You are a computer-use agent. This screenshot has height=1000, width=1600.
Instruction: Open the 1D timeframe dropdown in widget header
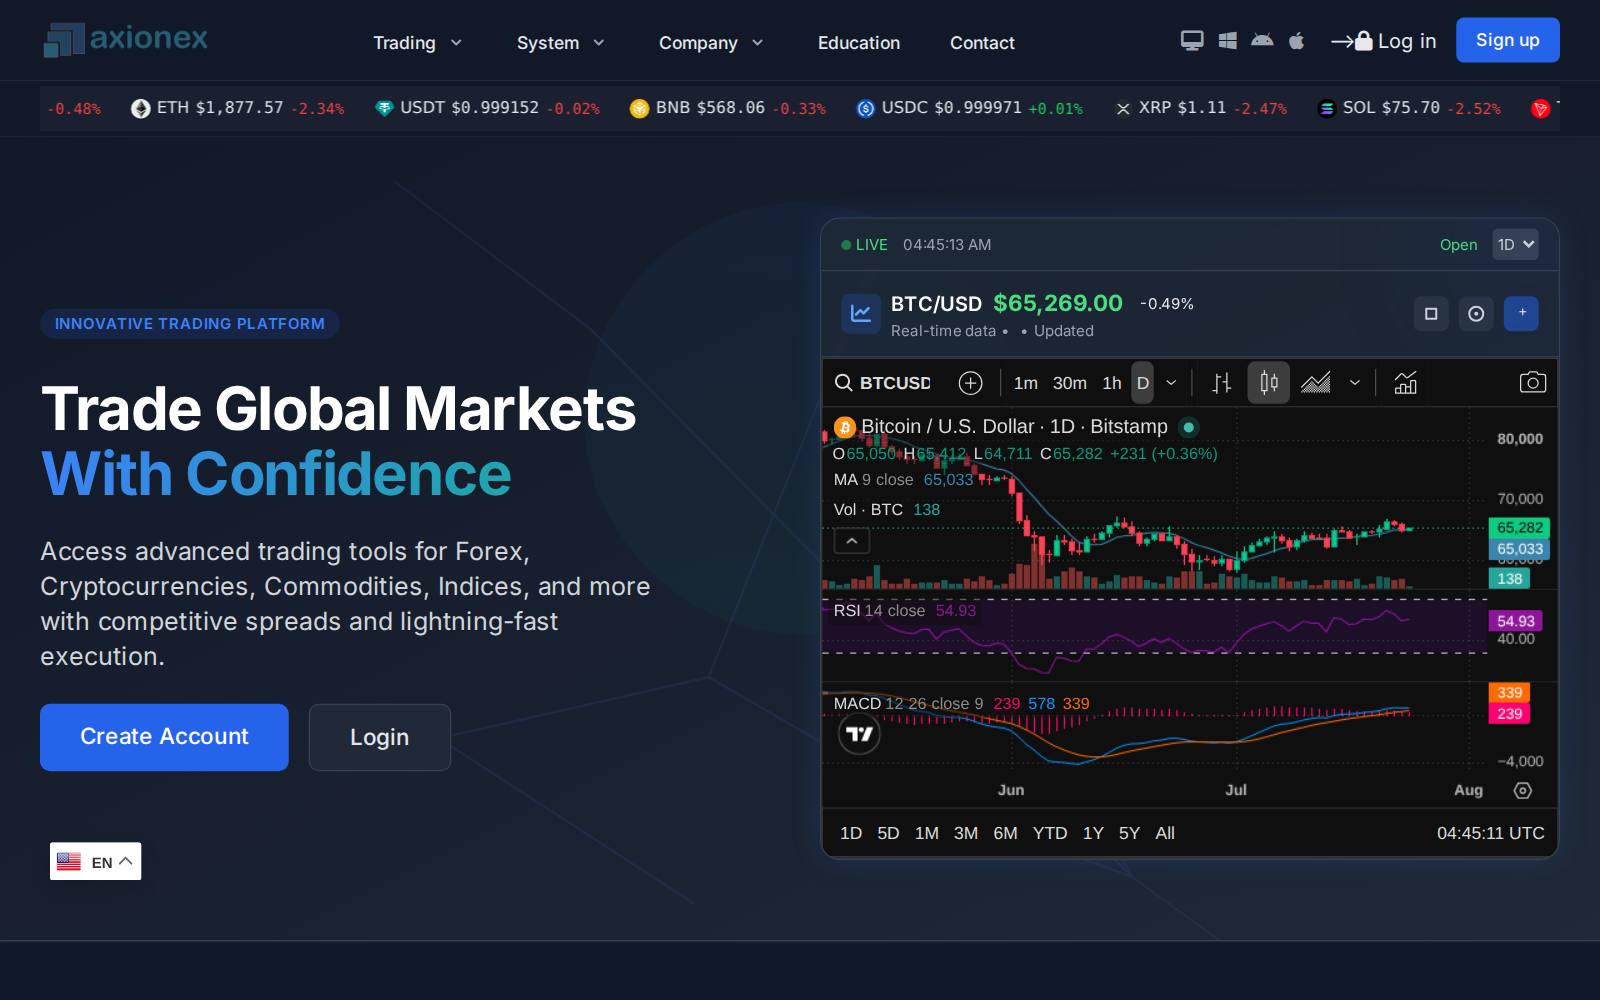pyautogui.click(x=1515, y=244)
